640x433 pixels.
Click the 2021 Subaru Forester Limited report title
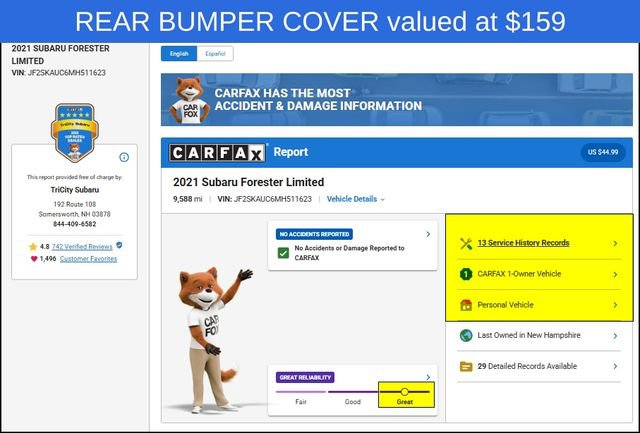pos(249,182)
